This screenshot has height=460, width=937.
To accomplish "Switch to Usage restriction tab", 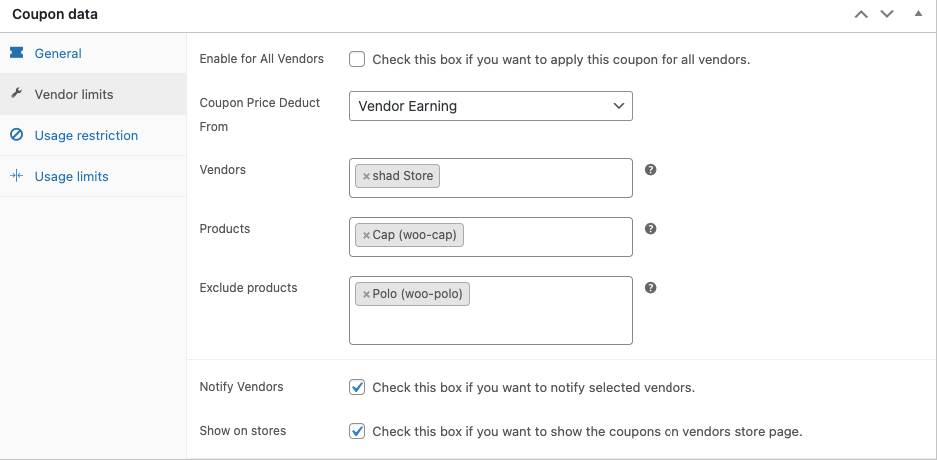I will coord(93,136).
